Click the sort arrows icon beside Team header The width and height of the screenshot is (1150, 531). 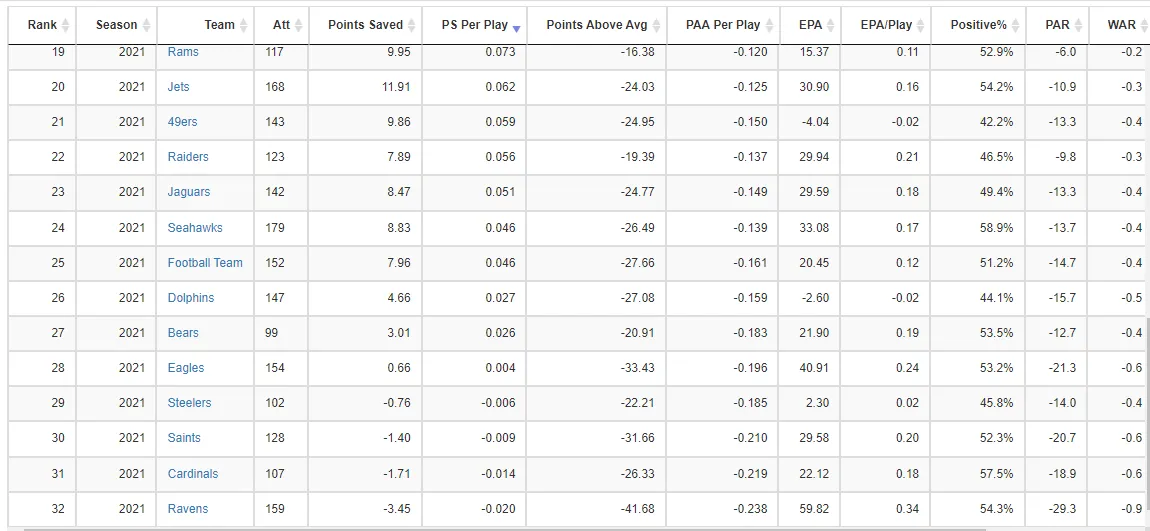(243, 25)
